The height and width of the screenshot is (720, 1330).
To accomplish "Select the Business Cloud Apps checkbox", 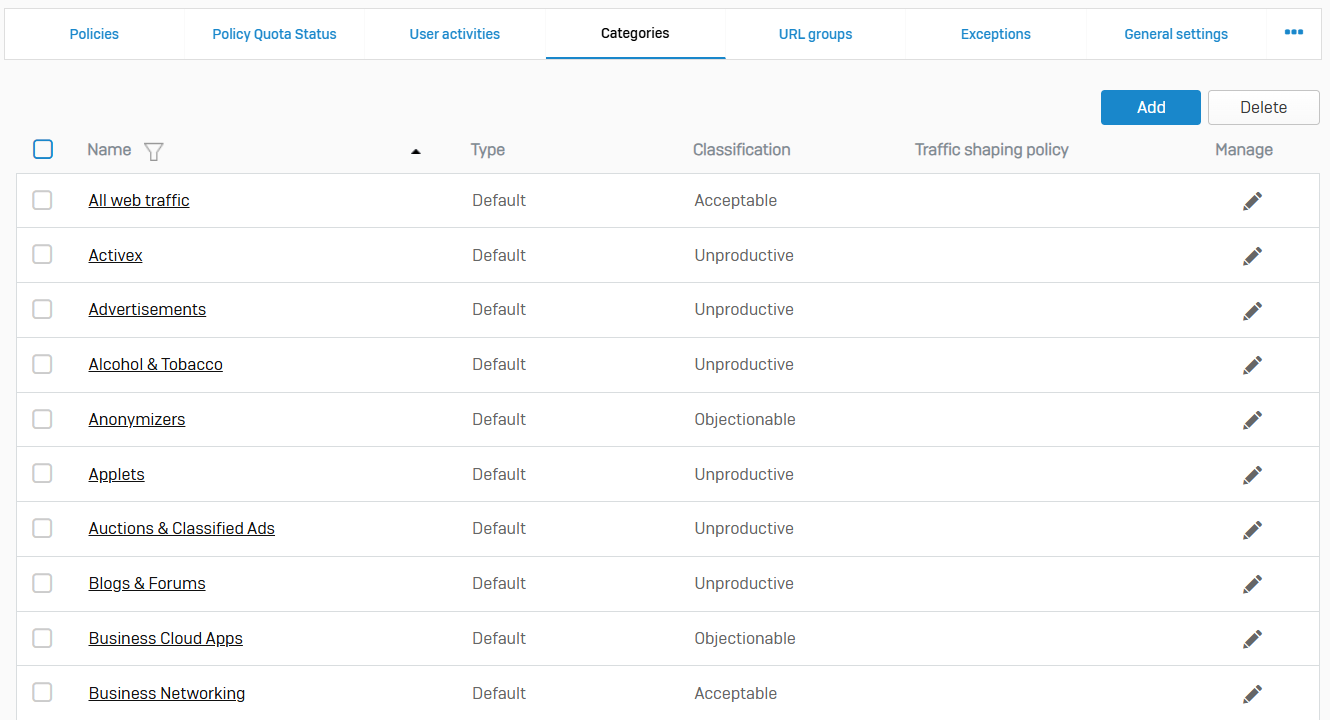I will click(x=42, y=638).
